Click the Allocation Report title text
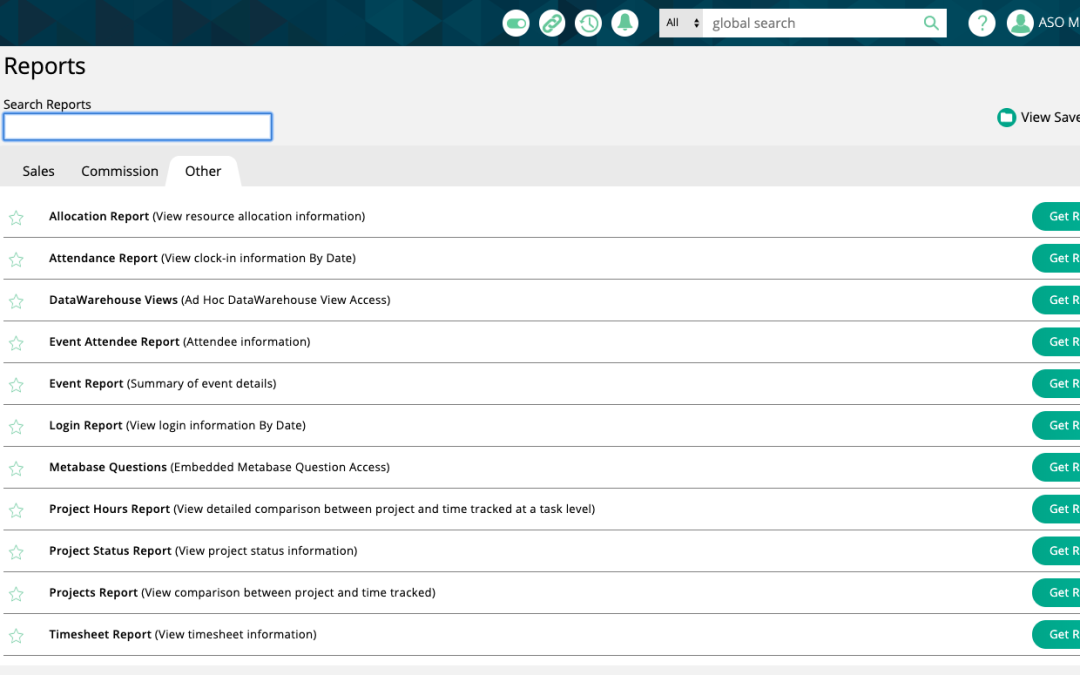The image size is (1080, 675). point(99,216)
